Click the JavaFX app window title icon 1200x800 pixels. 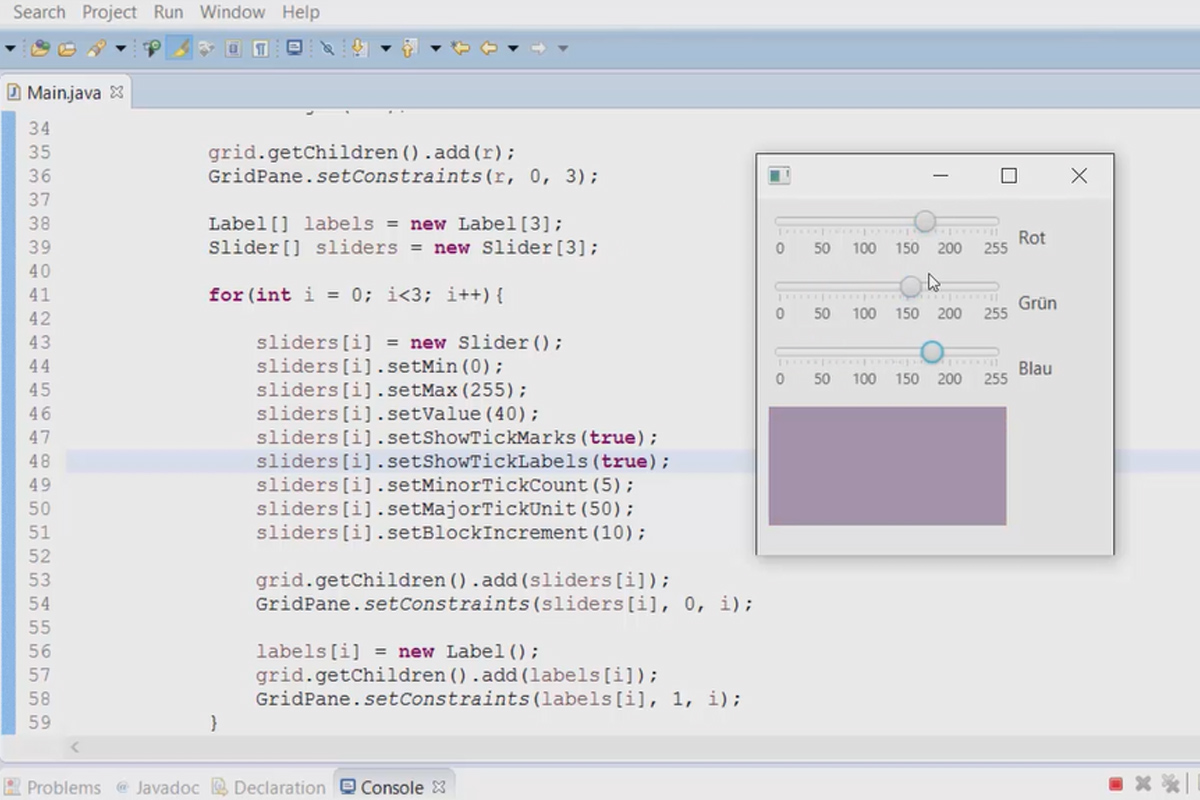779,176
